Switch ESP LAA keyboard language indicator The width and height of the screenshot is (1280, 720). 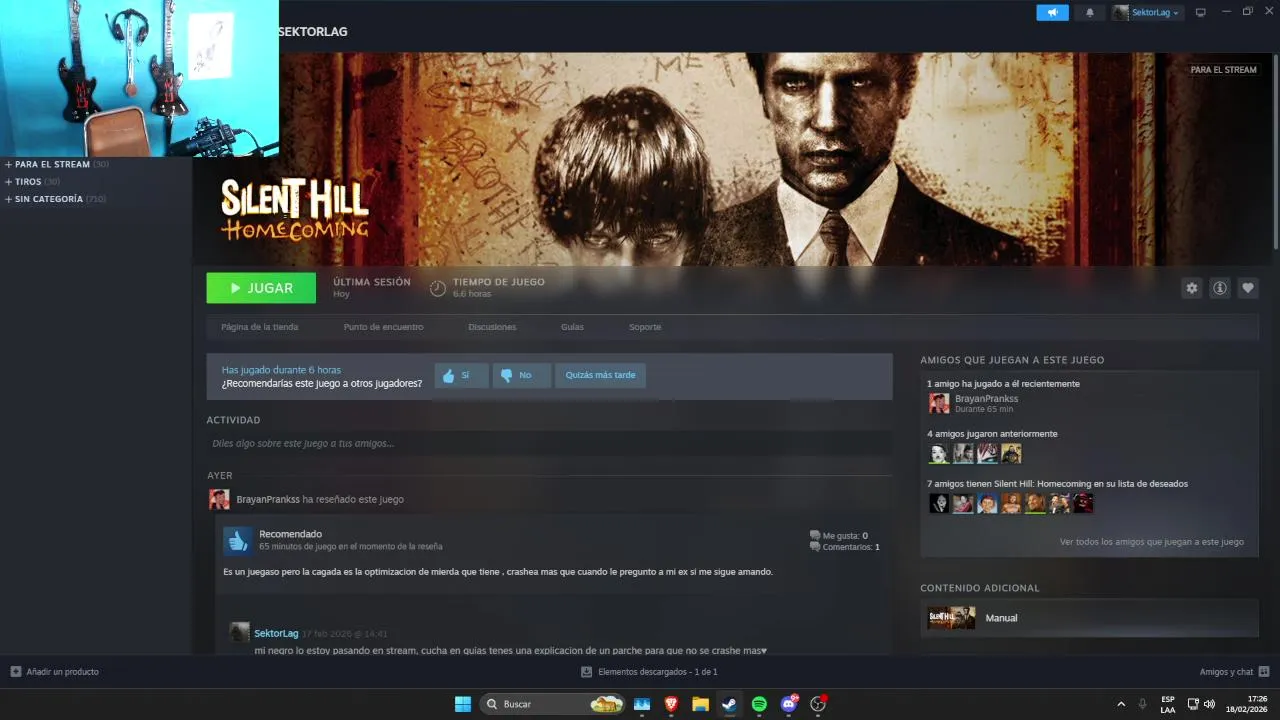[x=1168, y=704]
